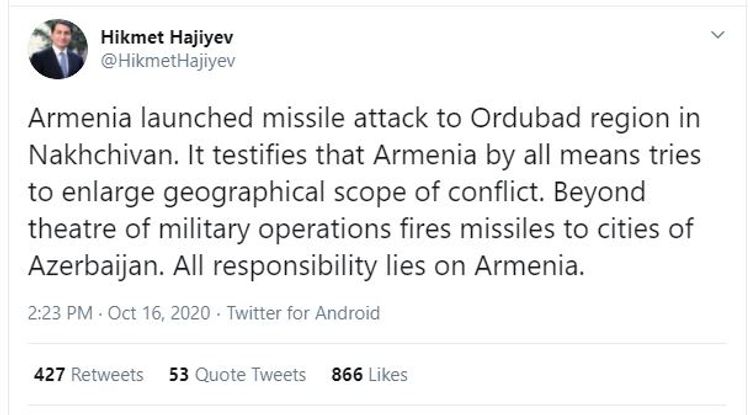This screenshot has height=415, width=750.
Task: Open the tweet options chevron menu
Action: tap(717, 35)
